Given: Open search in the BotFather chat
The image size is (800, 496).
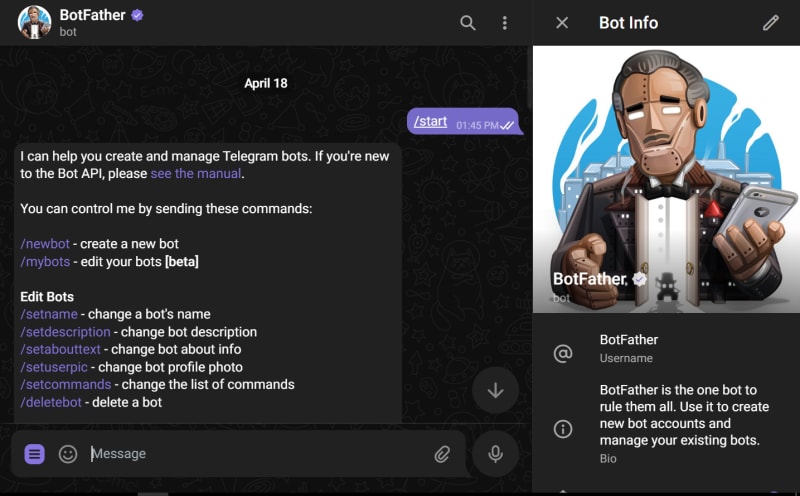Looking at the screenshot, I should [467, 23].
